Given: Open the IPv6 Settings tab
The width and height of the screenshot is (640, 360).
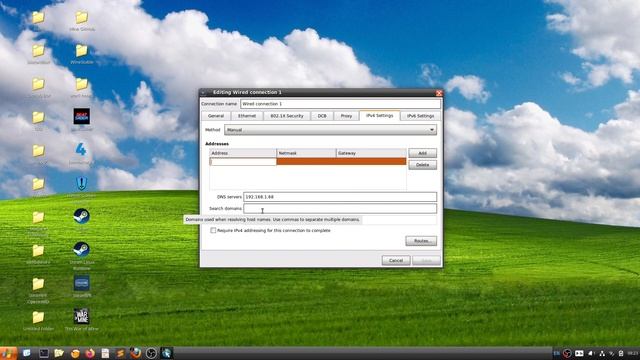Looking at the screenshot, I should 420,116.
